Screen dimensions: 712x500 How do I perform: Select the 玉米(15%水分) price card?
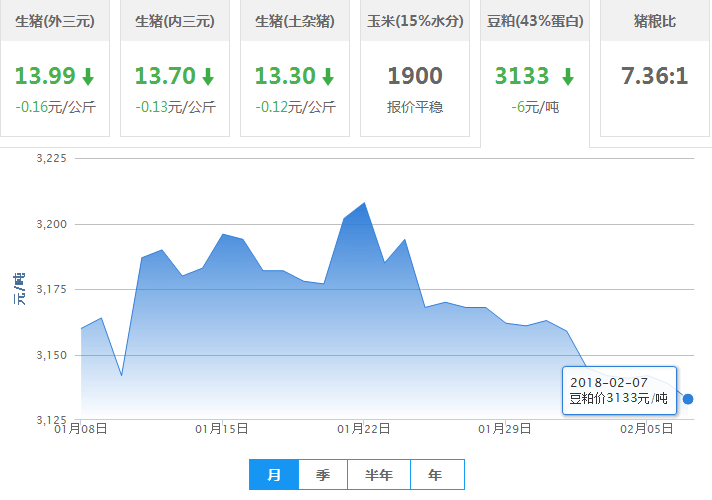(415, 68)
